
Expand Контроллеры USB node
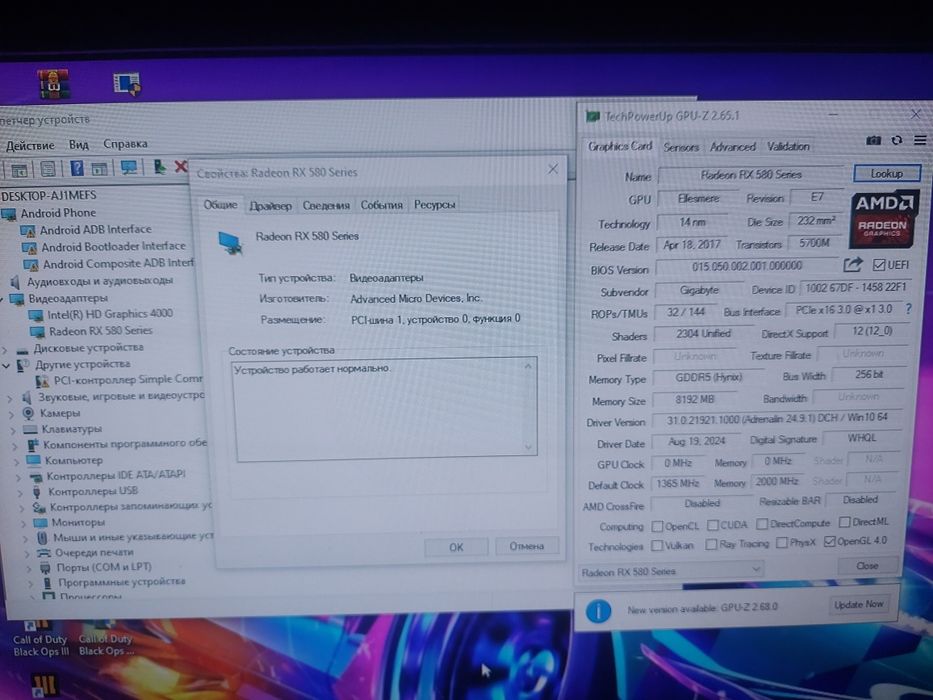coord(21,493)
